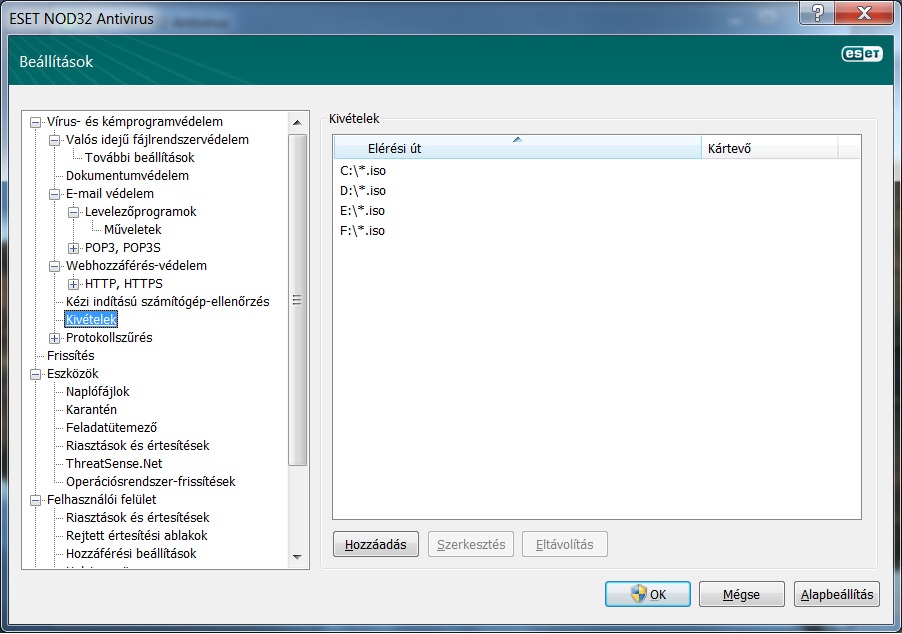Open Feladatütemező in the tree
This screenshot has width=902, height=634.
(111, 428)
